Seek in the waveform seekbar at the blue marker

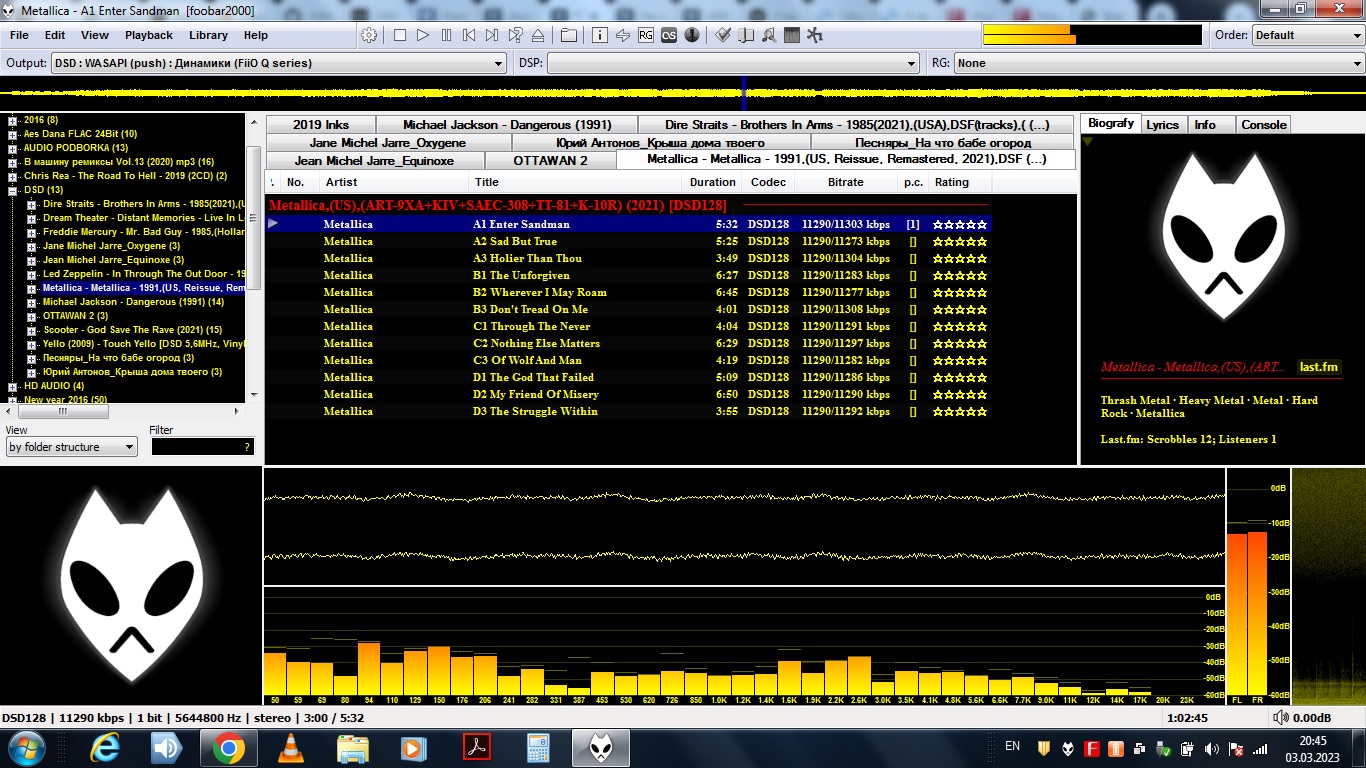pos(743,92)
